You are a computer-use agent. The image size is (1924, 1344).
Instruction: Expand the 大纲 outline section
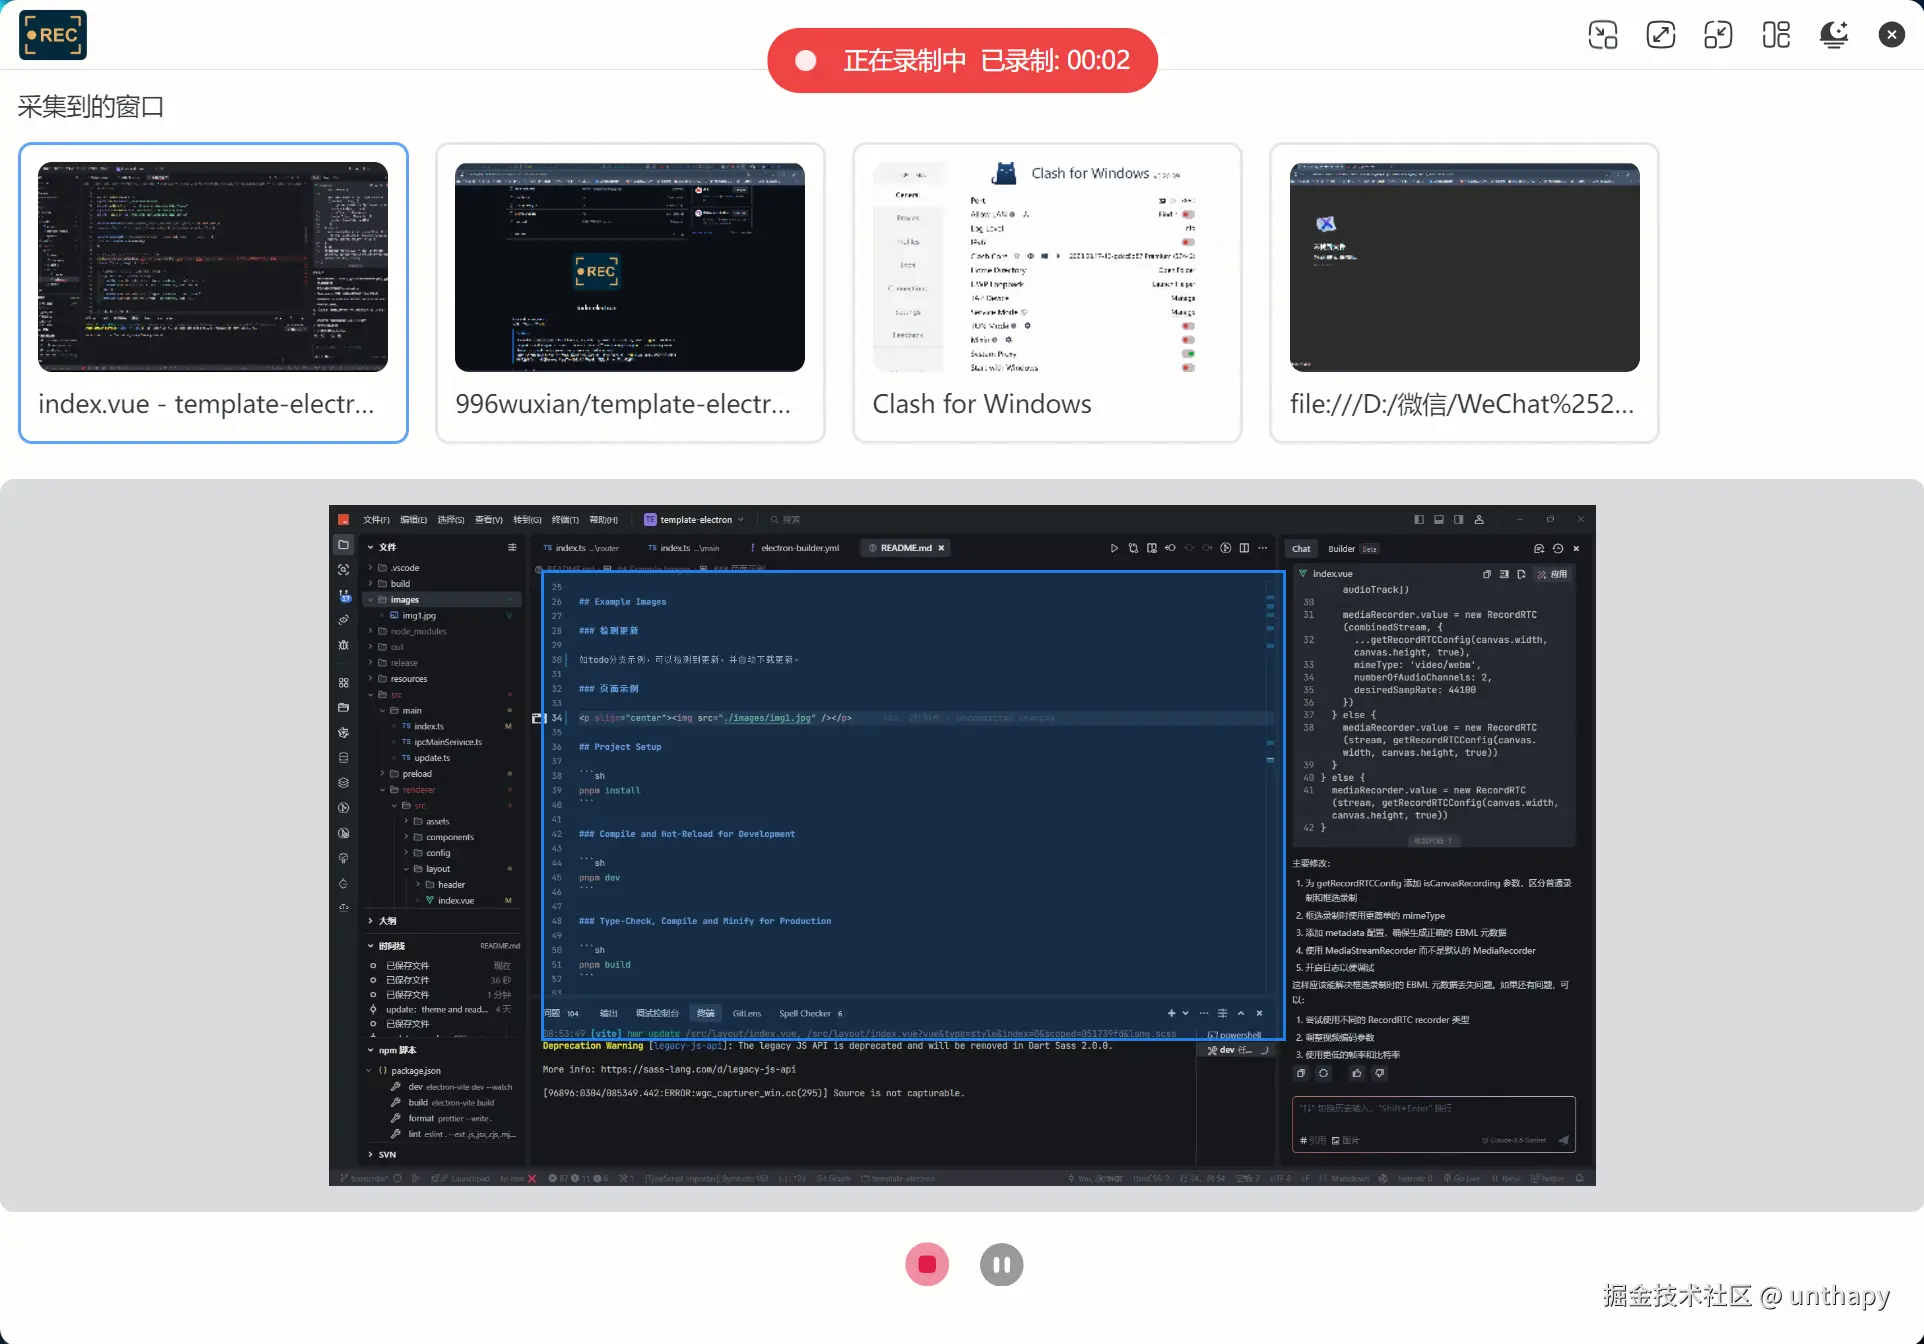(x=442, y=921)
